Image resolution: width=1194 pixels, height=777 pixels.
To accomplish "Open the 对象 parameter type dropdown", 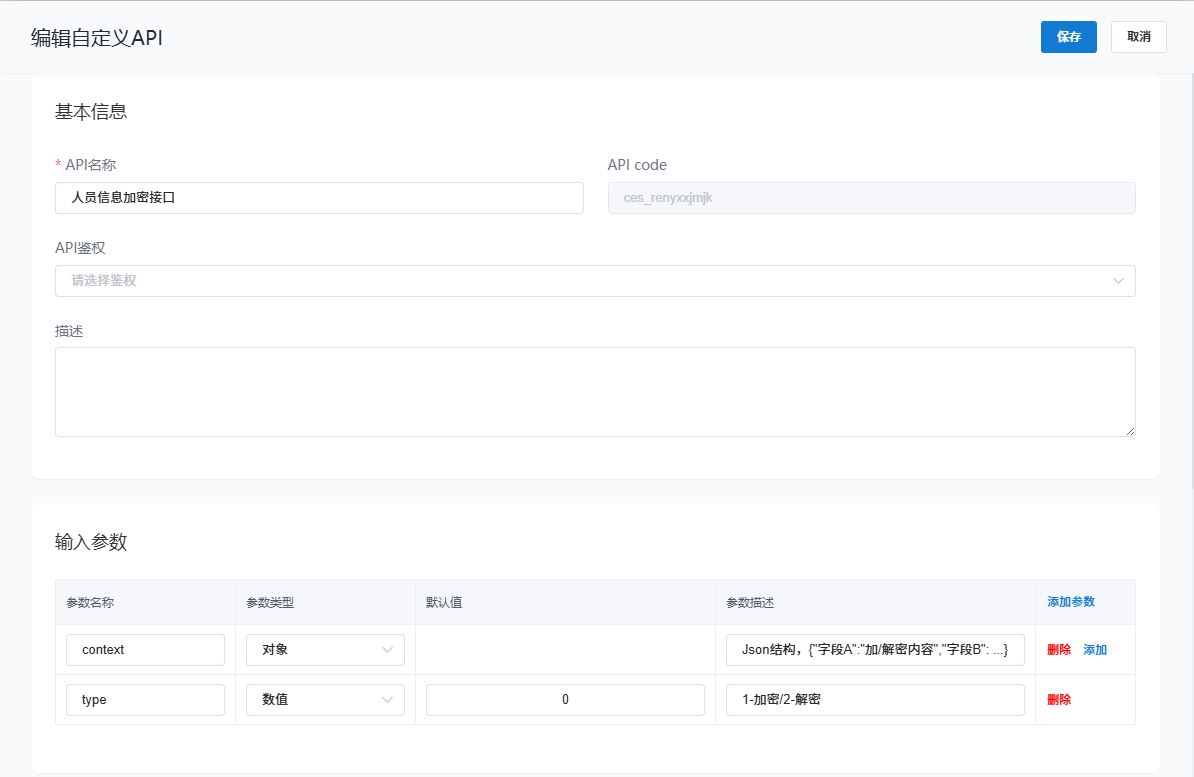I will point(325,650).
